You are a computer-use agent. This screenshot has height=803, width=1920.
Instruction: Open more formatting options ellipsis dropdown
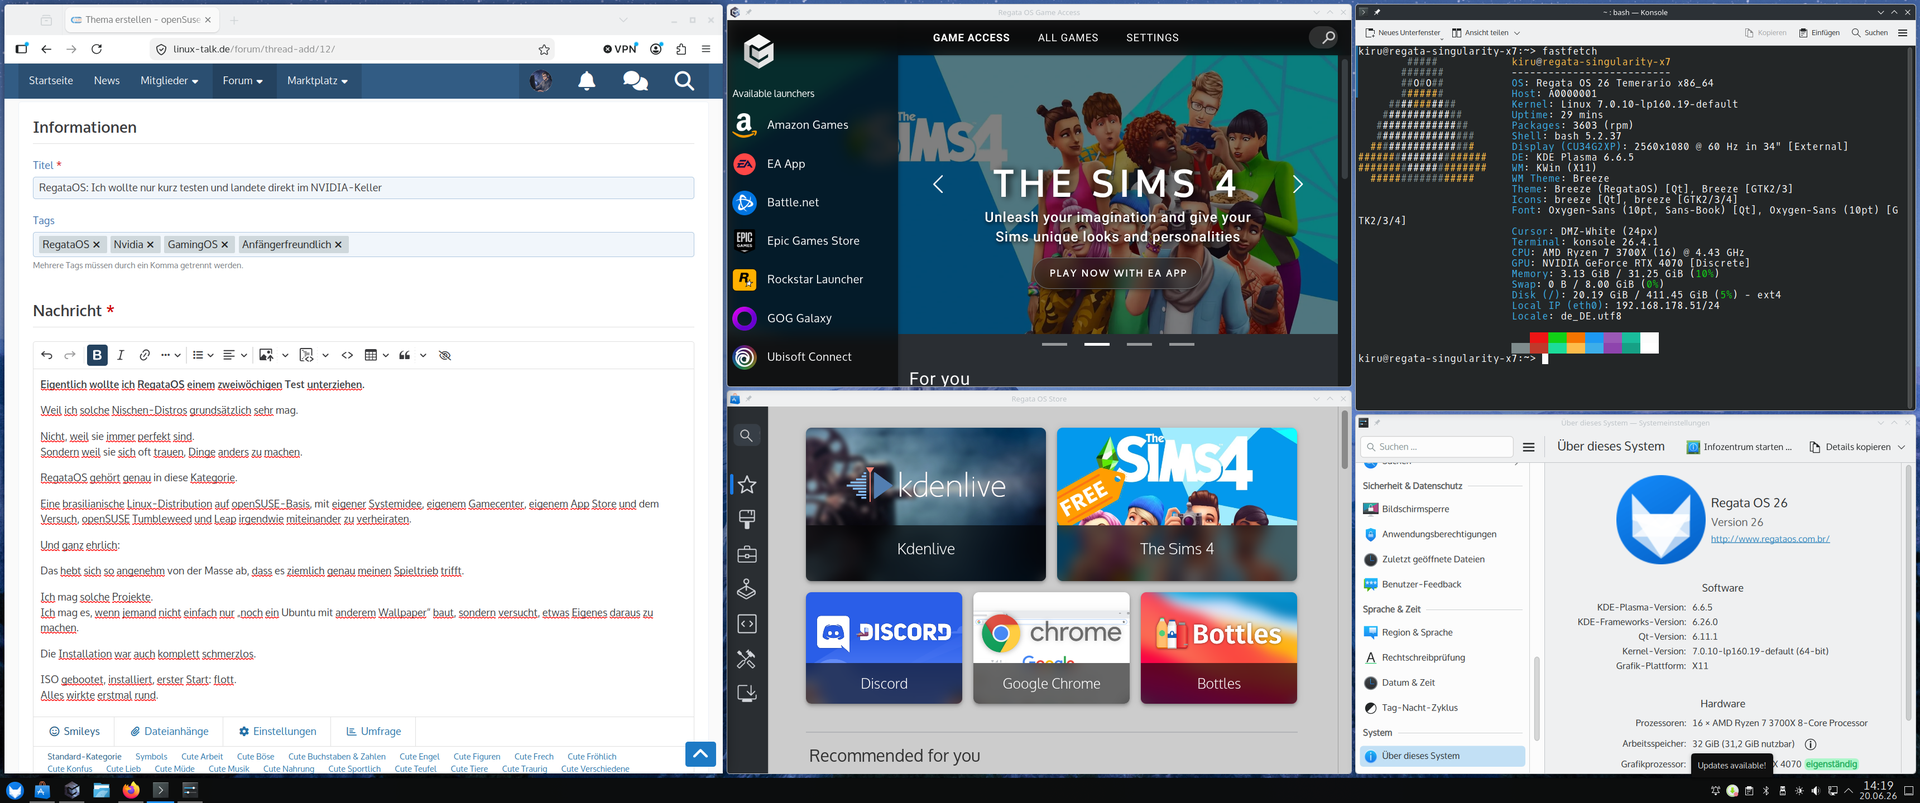pos(170,355)
